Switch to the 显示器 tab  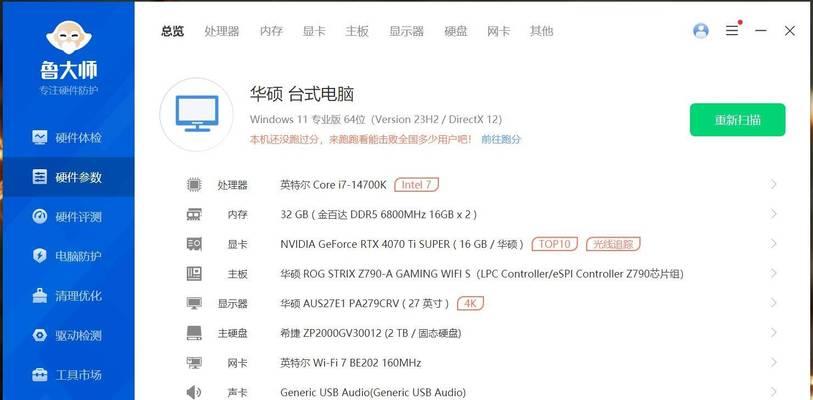coord(406,31)
